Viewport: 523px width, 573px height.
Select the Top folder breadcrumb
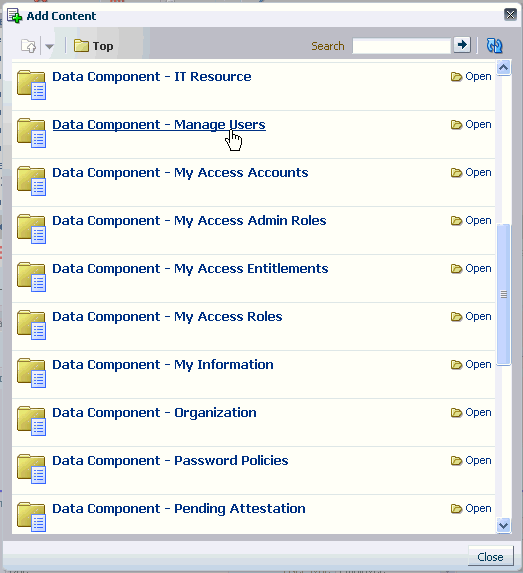click(94, 46)
